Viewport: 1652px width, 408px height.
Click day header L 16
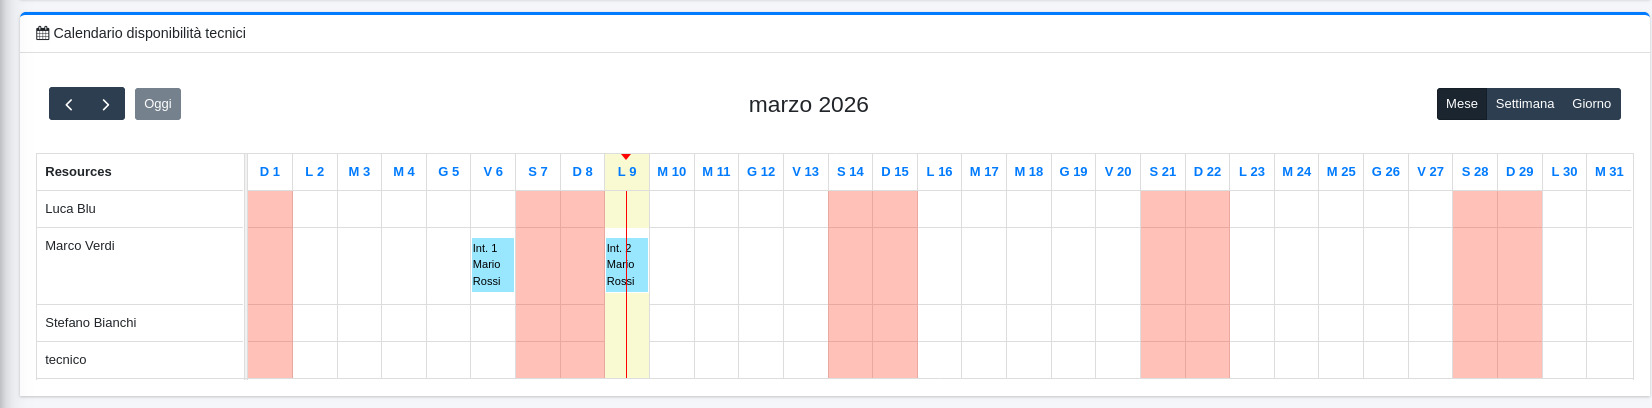tap(939, 172)
